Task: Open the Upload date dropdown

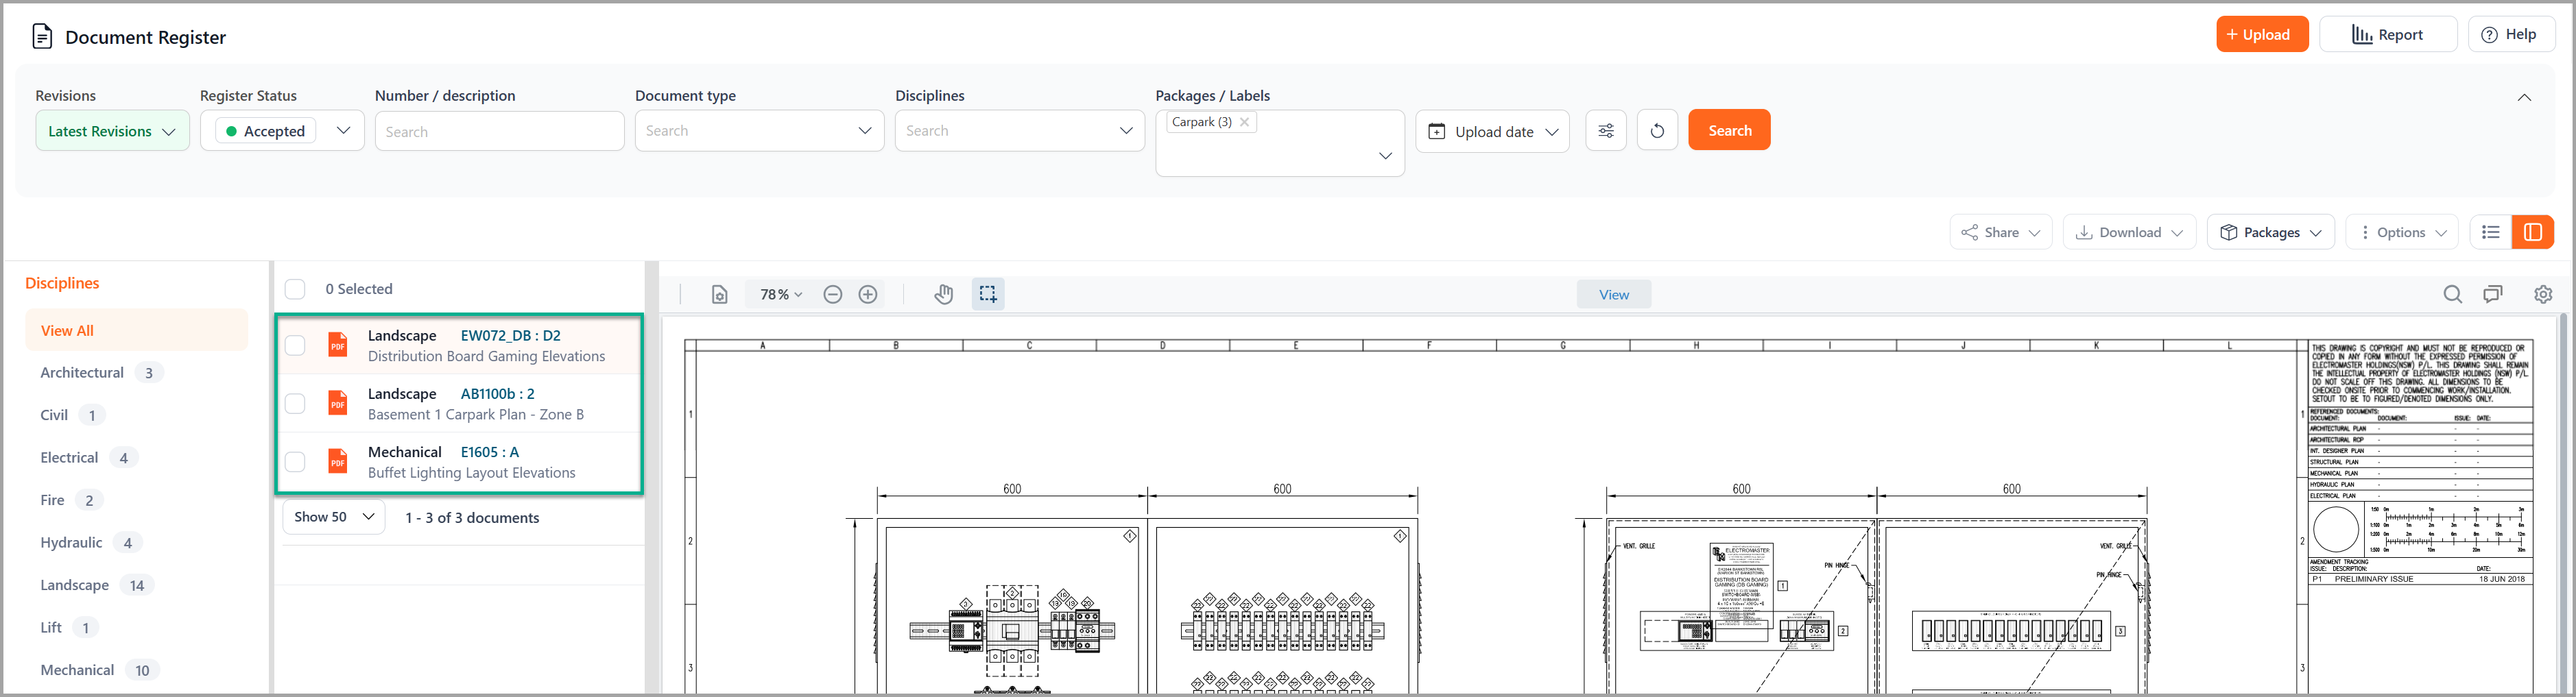Action: point(1492,131)
